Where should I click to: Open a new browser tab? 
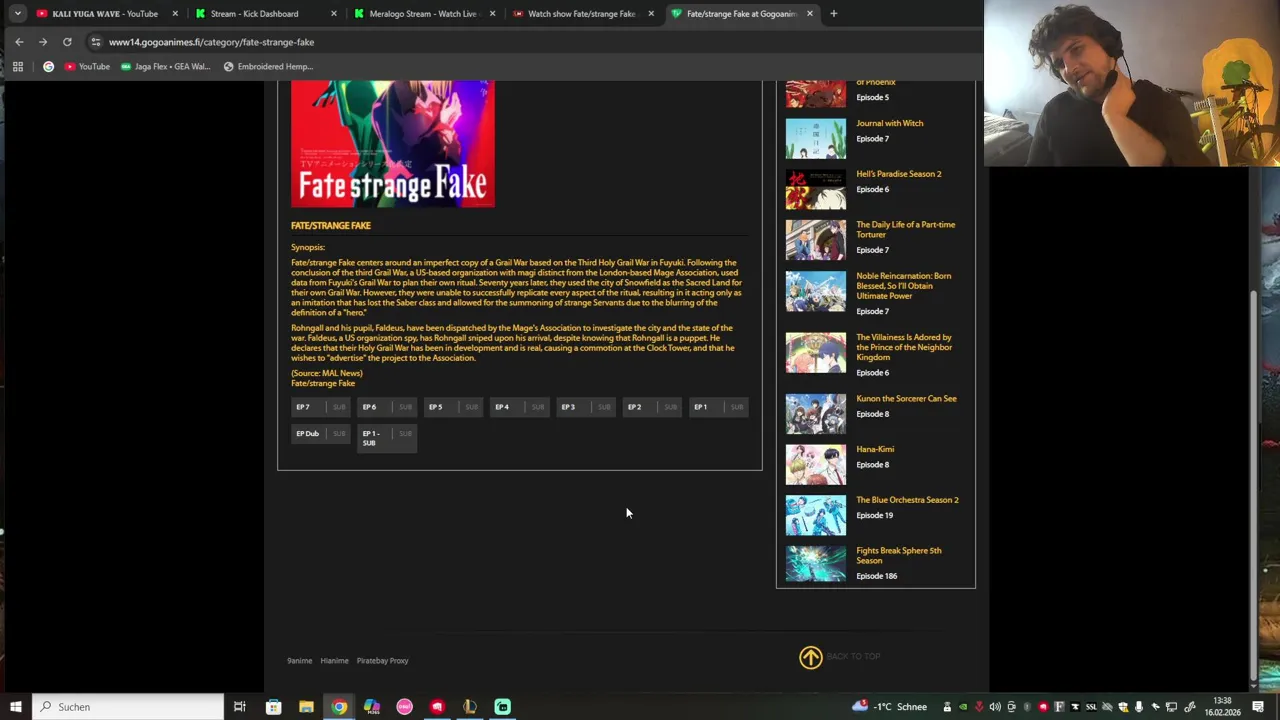coord(833,14)
